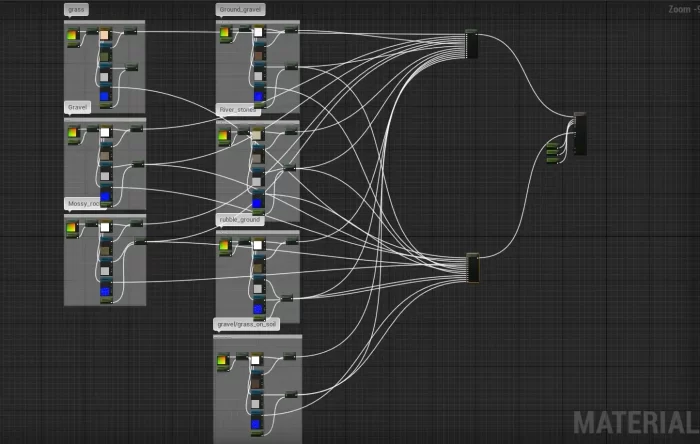Select the texture coordinate node in grass group
Image resolution: width=700 pixels, height=444 pixels.
point(72,37)
